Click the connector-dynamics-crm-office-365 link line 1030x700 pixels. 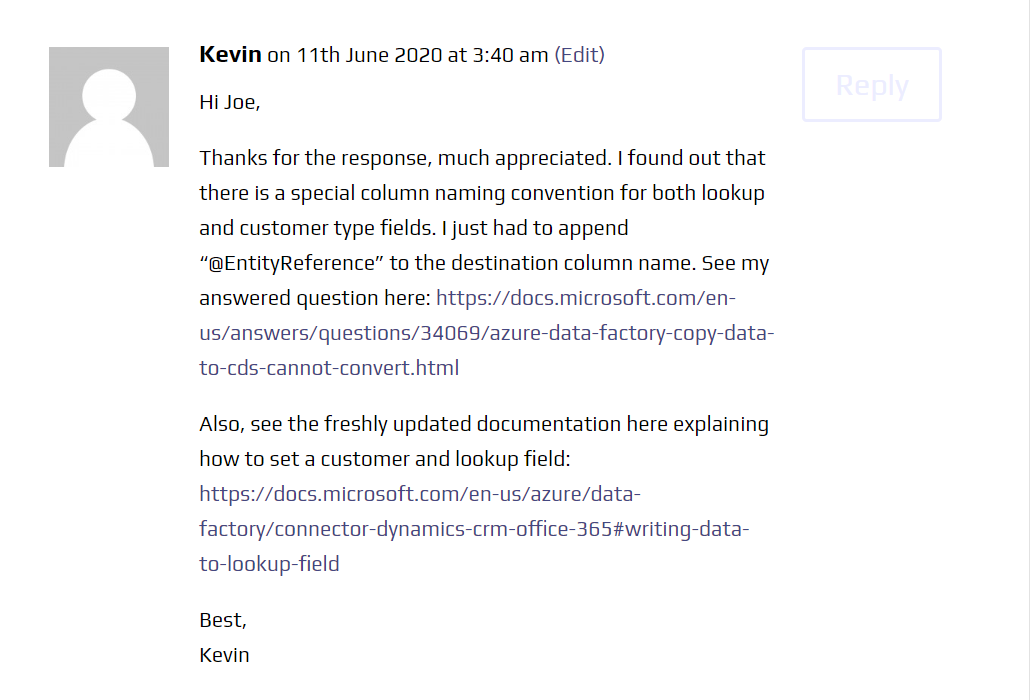click(x=474, y=529)
